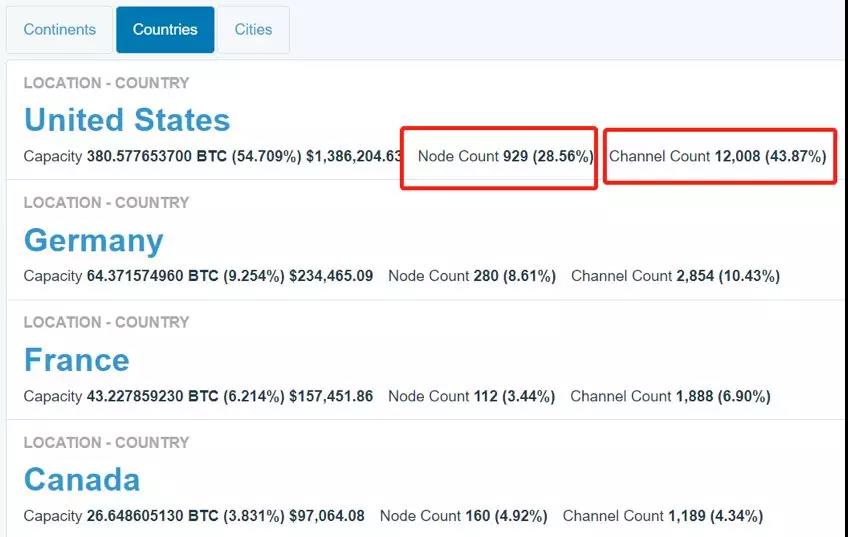This screenshot has width=848, height=537.
Task: Click Germany USD value $234,465.09
Action: click(331, 276)
